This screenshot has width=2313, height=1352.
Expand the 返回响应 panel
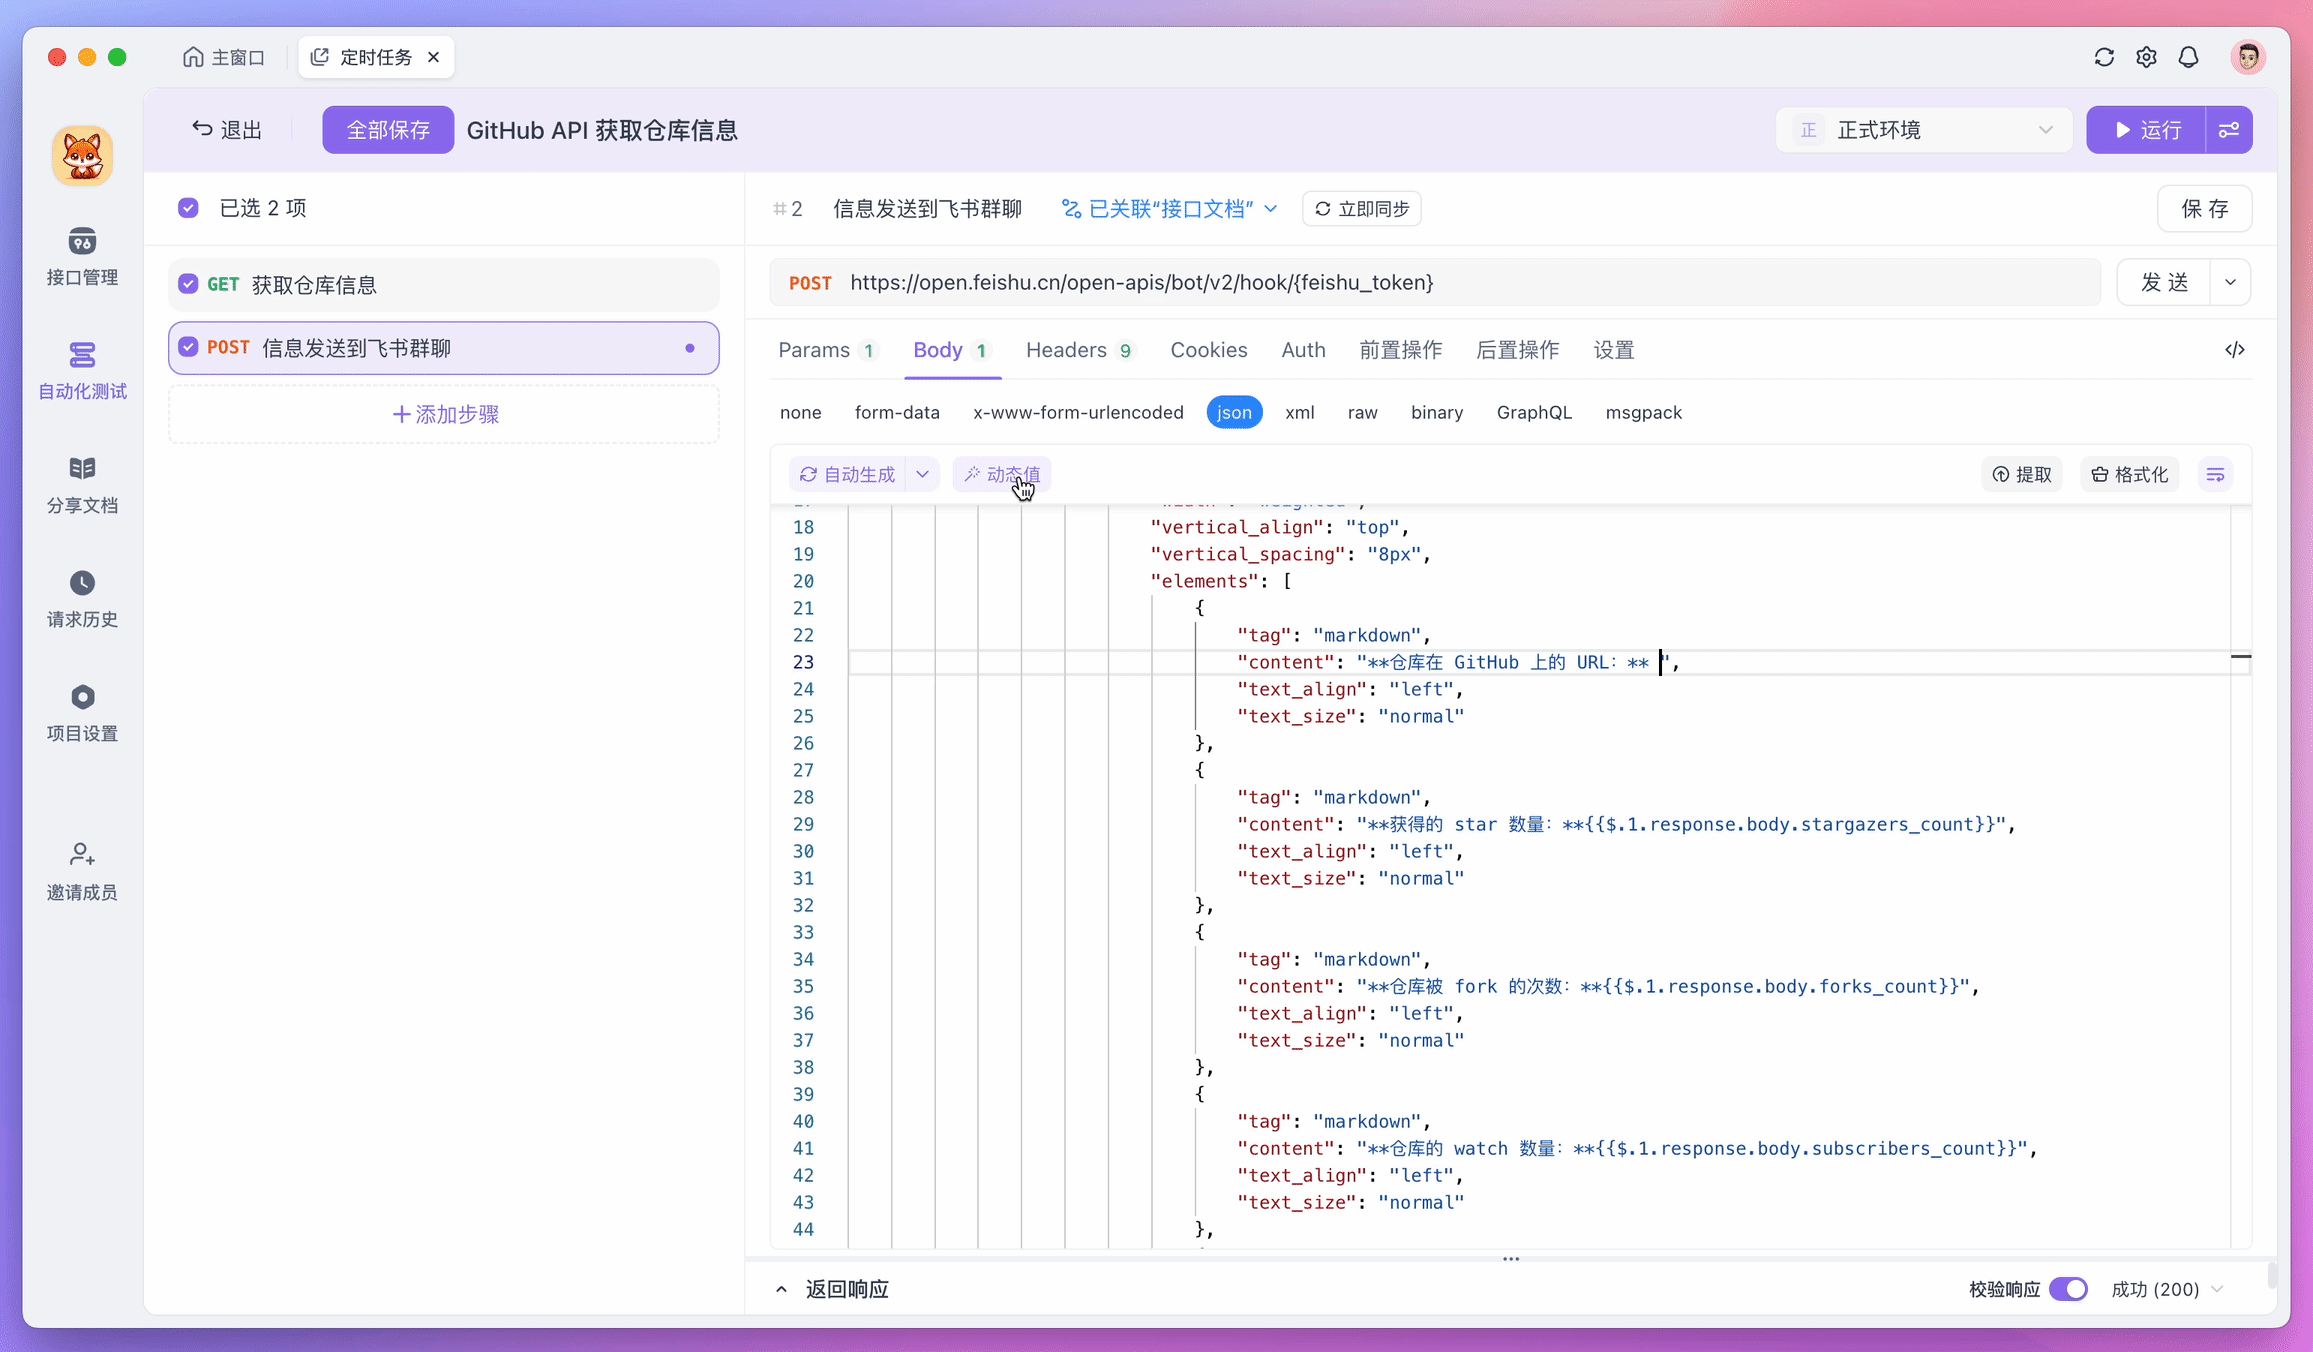(832, 1289)
